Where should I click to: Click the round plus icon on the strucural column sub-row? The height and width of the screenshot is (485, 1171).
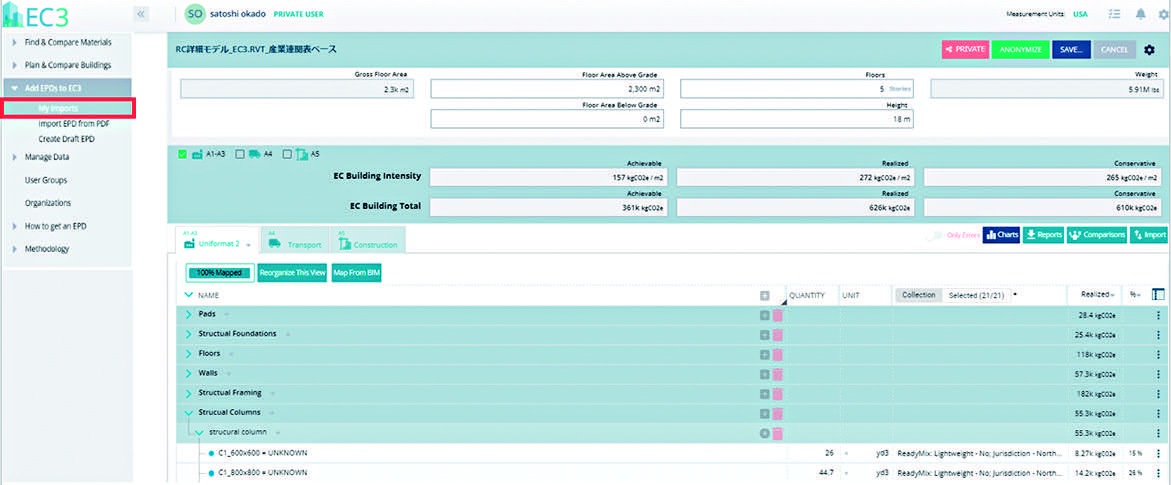pos(765,433)
